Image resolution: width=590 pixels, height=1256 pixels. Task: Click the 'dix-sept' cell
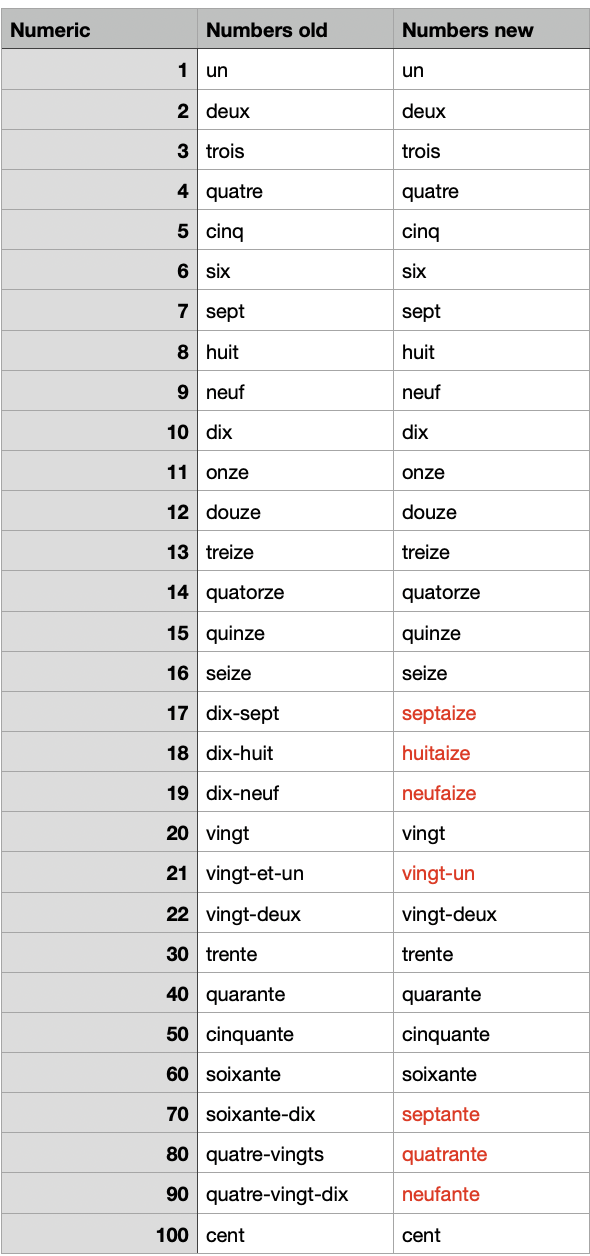point(295,713)
